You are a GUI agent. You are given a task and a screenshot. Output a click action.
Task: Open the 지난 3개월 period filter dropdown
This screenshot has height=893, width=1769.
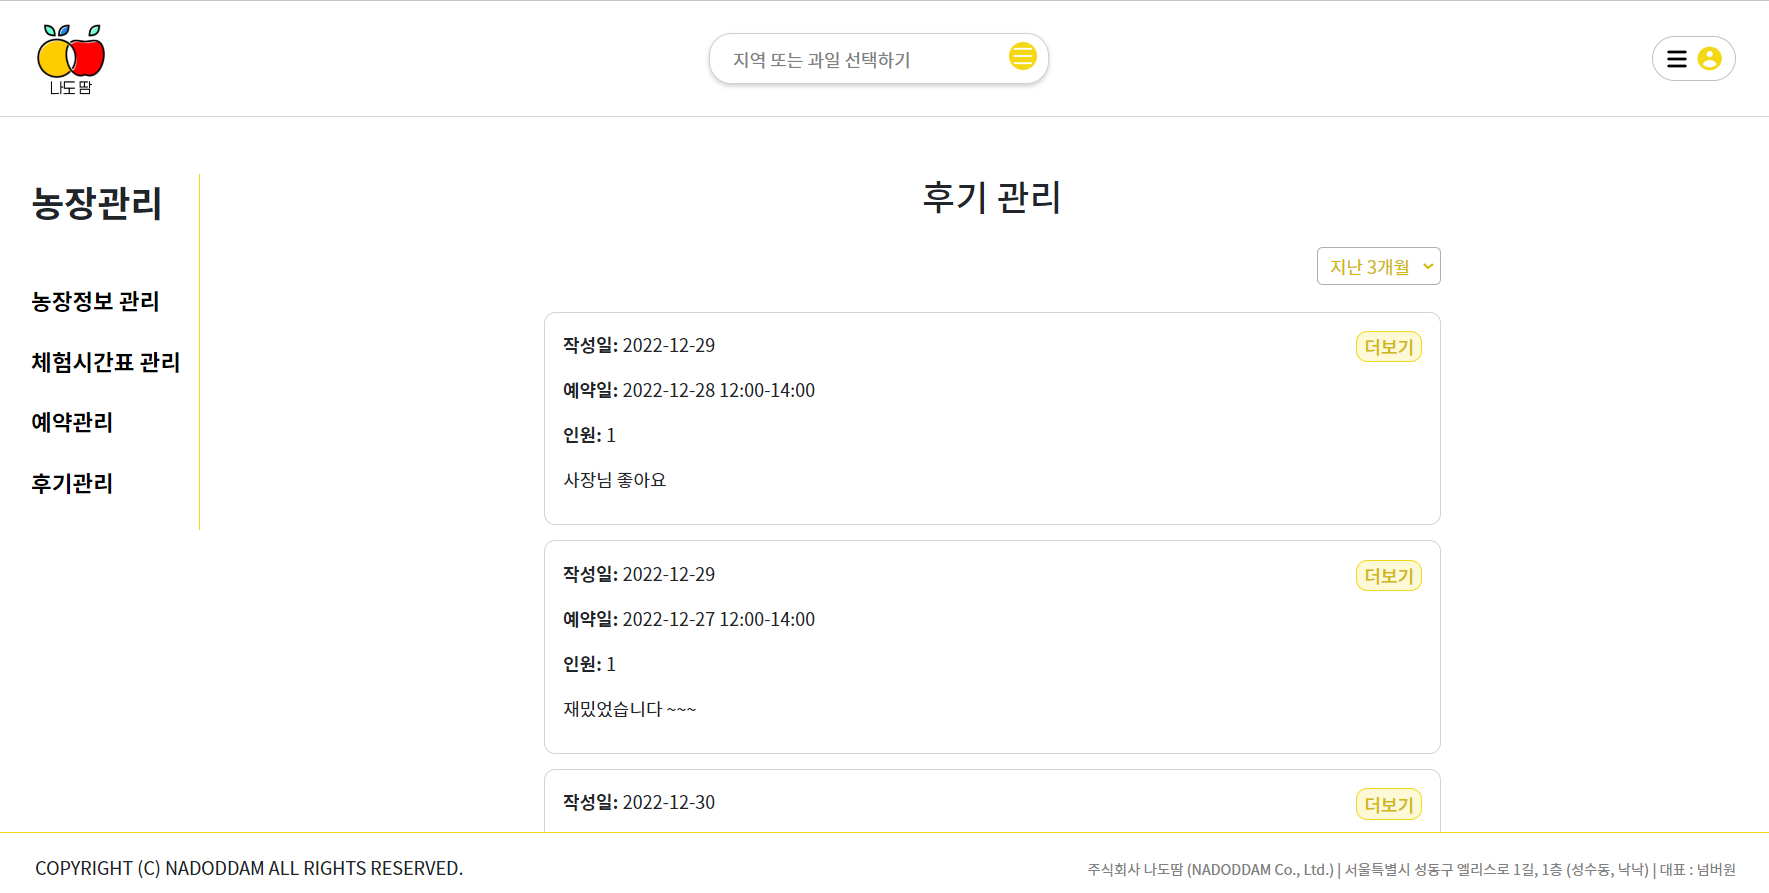click(x=1378, y=266)
